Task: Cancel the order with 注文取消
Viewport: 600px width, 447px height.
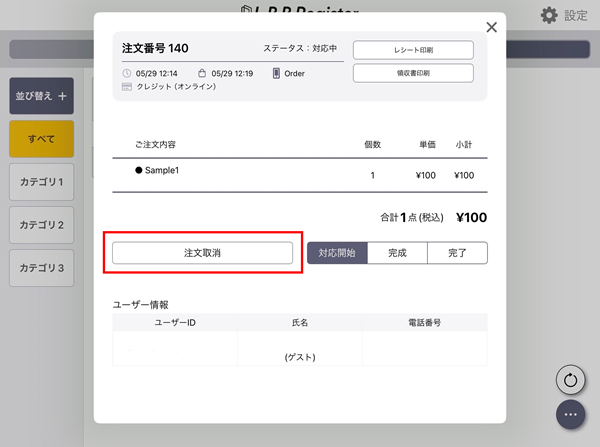Action: pos(202,253)
